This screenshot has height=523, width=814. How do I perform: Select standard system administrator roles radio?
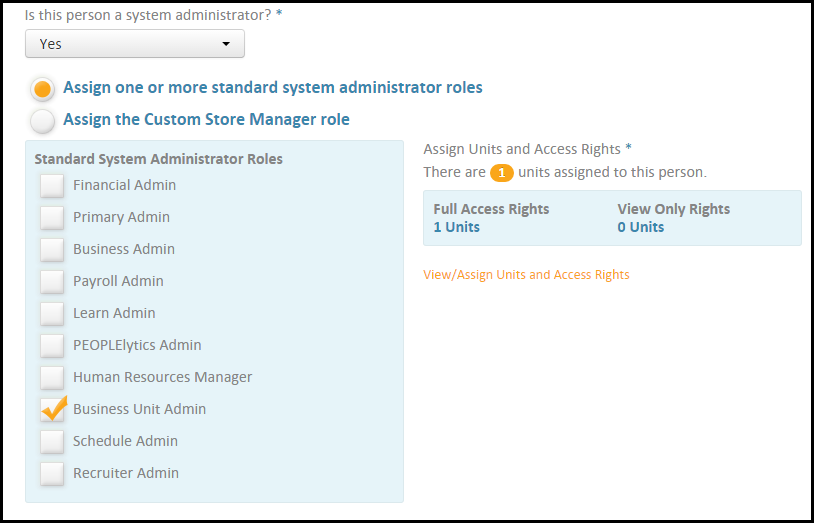click(x=42, y=89)
